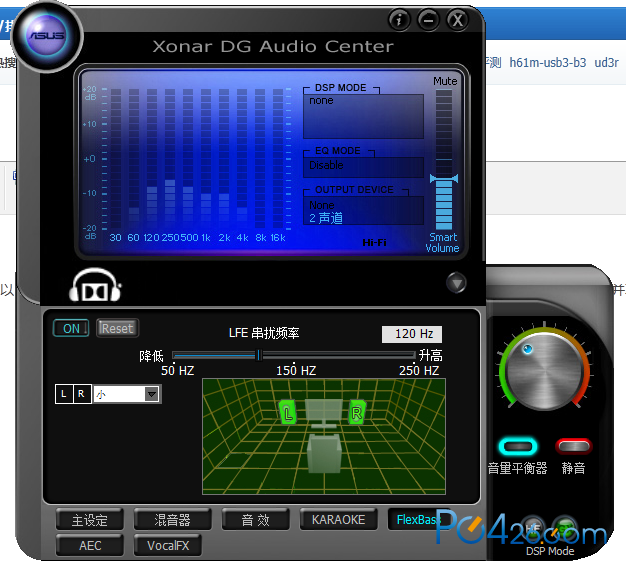The height and width of the screenshot is (563, 626).
Task: Click the subwoofer box in the room view
Action: tap(324, 454)
